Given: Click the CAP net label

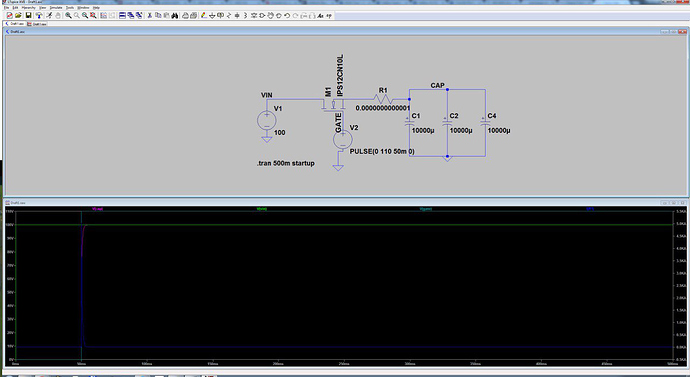Looking at the screenshot, I should click(437, 85).
